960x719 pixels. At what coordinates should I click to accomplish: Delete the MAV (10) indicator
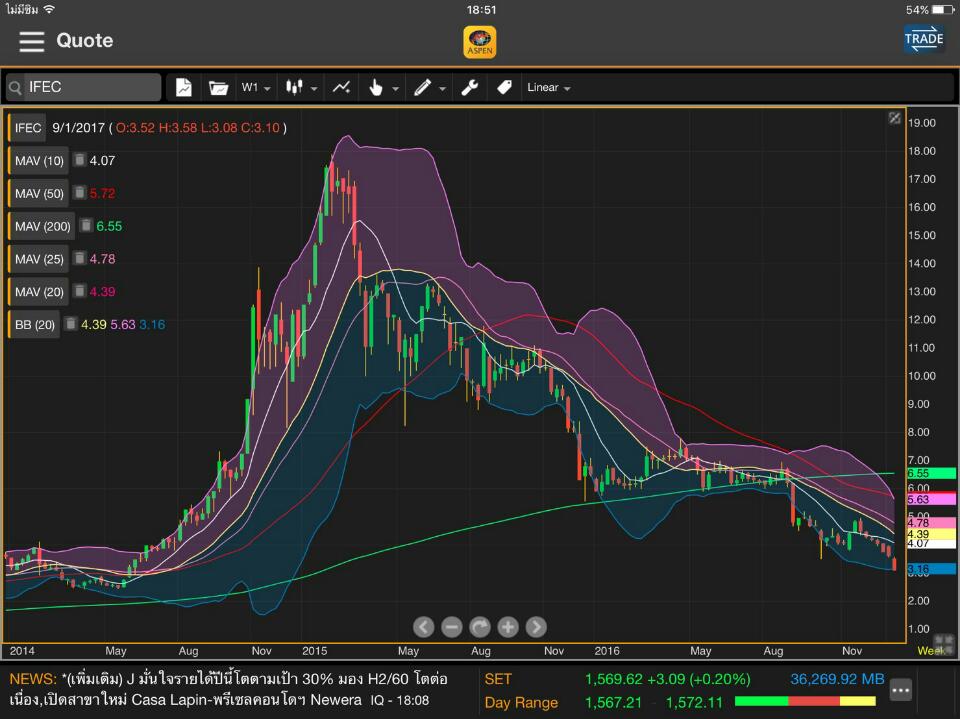pos(80,160)
